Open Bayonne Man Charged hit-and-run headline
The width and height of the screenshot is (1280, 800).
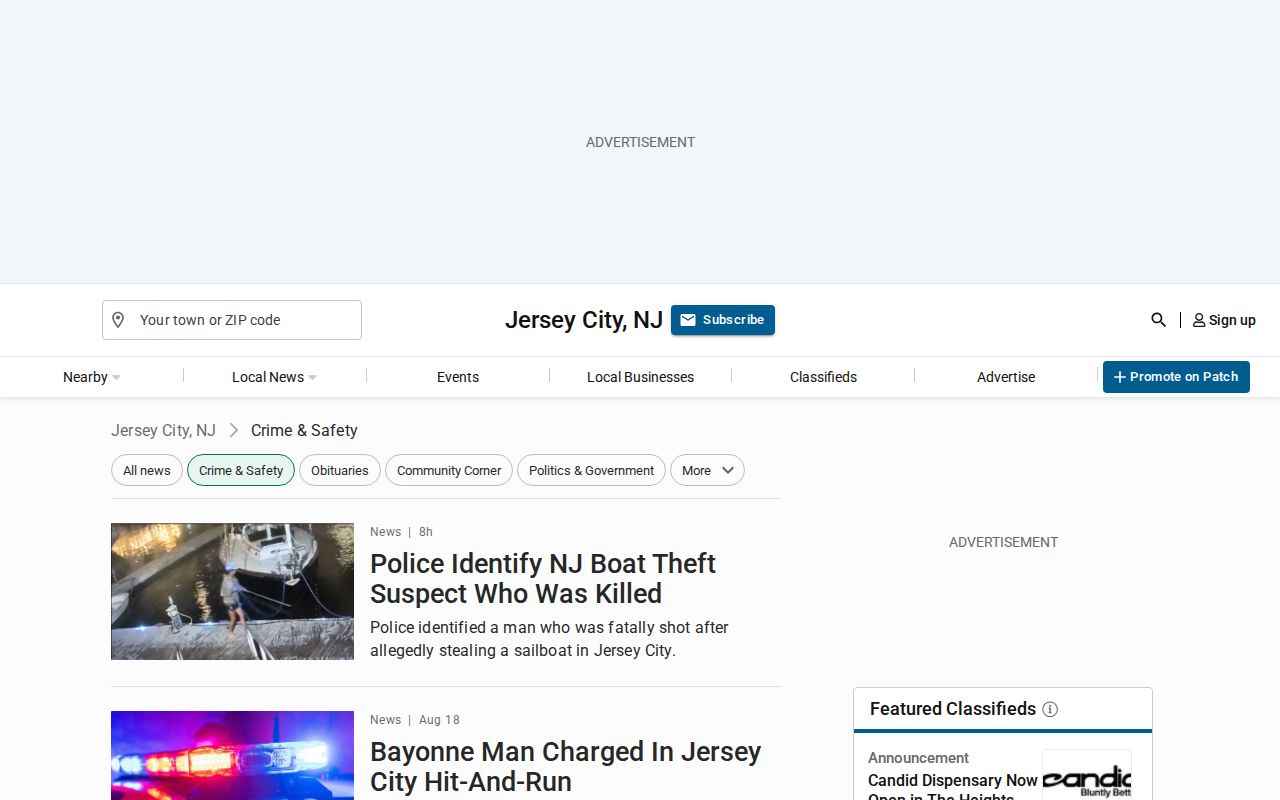pyautogui.click(x=566, y=766)
